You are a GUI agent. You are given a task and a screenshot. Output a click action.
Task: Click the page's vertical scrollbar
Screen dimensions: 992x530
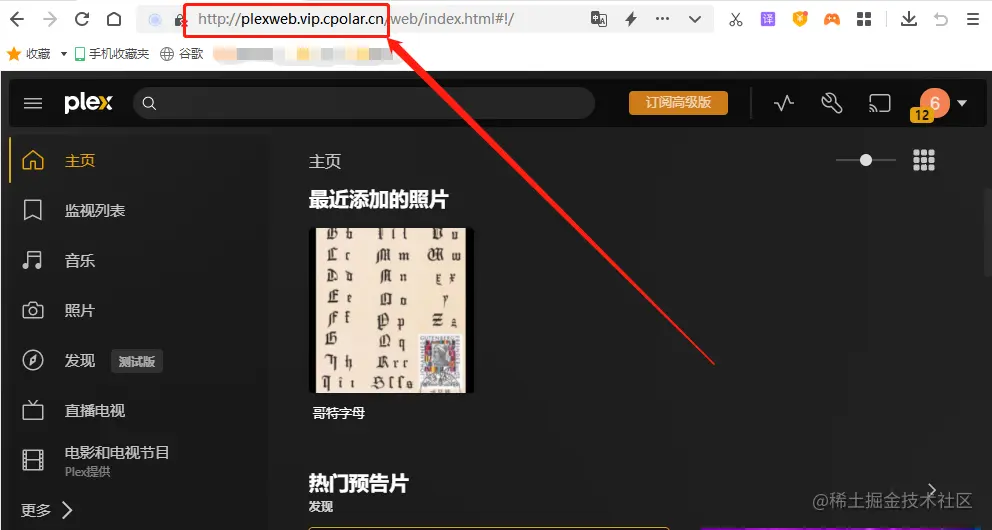pos(986,234)
